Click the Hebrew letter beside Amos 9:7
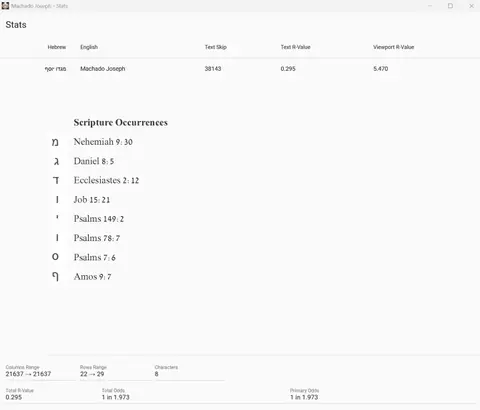The height and width of the screenshot is (410, 480). point(56,277)
